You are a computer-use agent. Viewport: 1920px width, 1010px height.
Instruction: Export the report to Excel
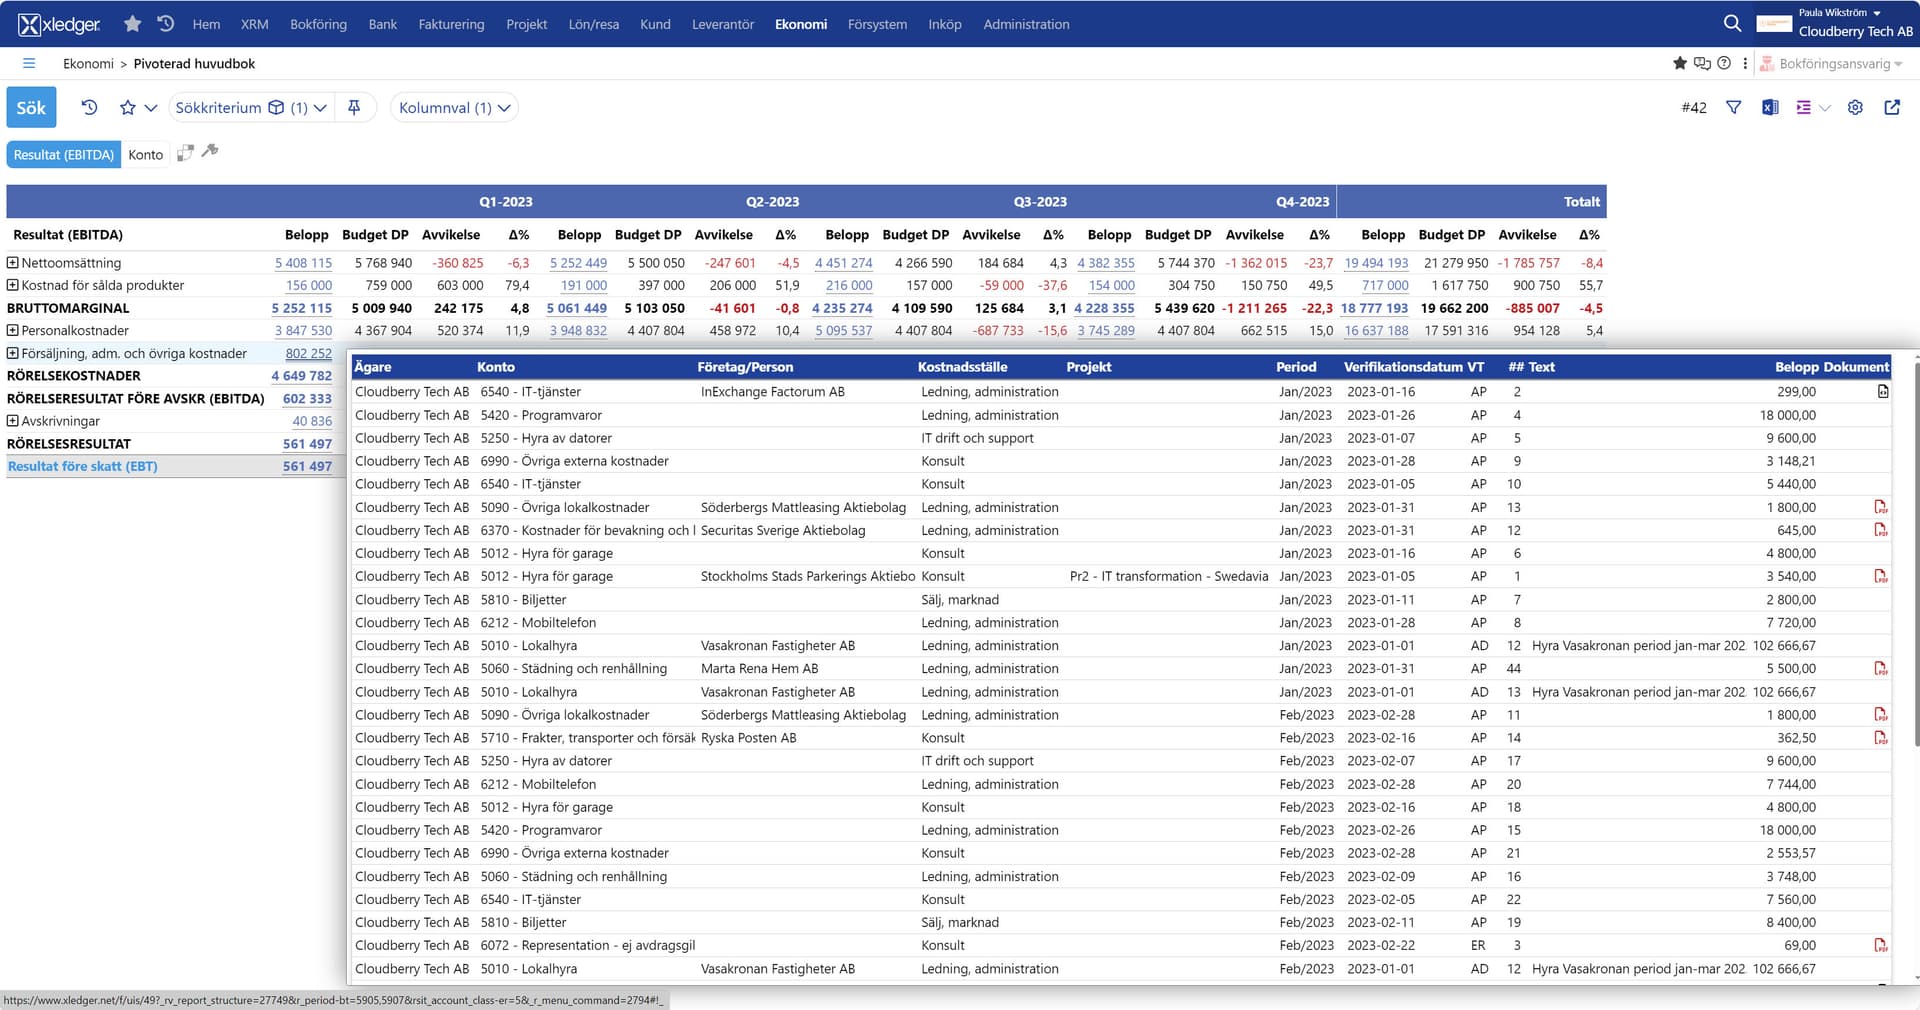pos(1770,107)
